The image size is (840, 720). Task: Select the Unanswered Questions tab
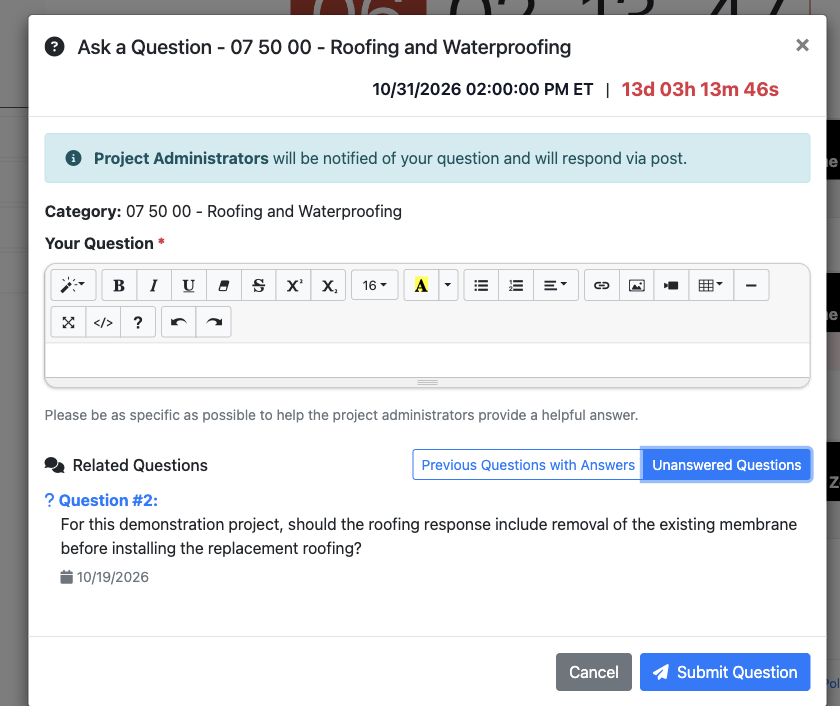coord(726,464)
